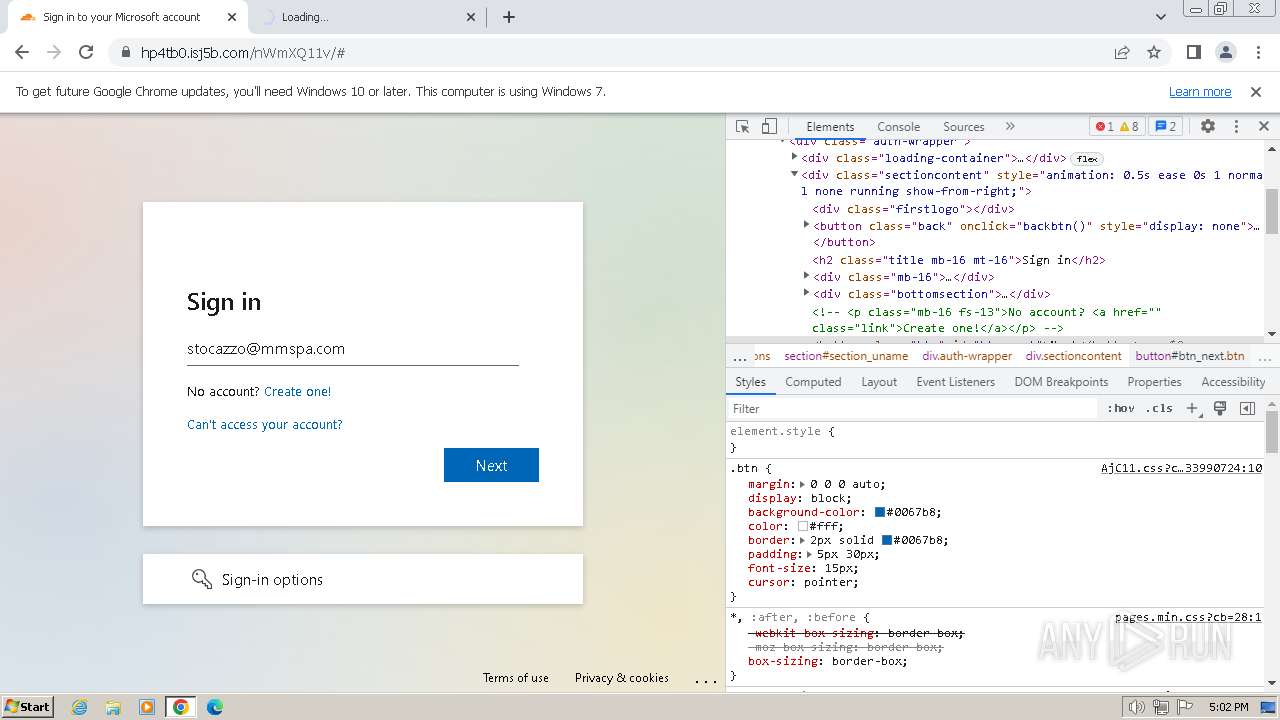The height and width of the screenshot is (720, 1280).
Task: Select section#section_uname in breadcrumb
Action: tap(846, 356)
